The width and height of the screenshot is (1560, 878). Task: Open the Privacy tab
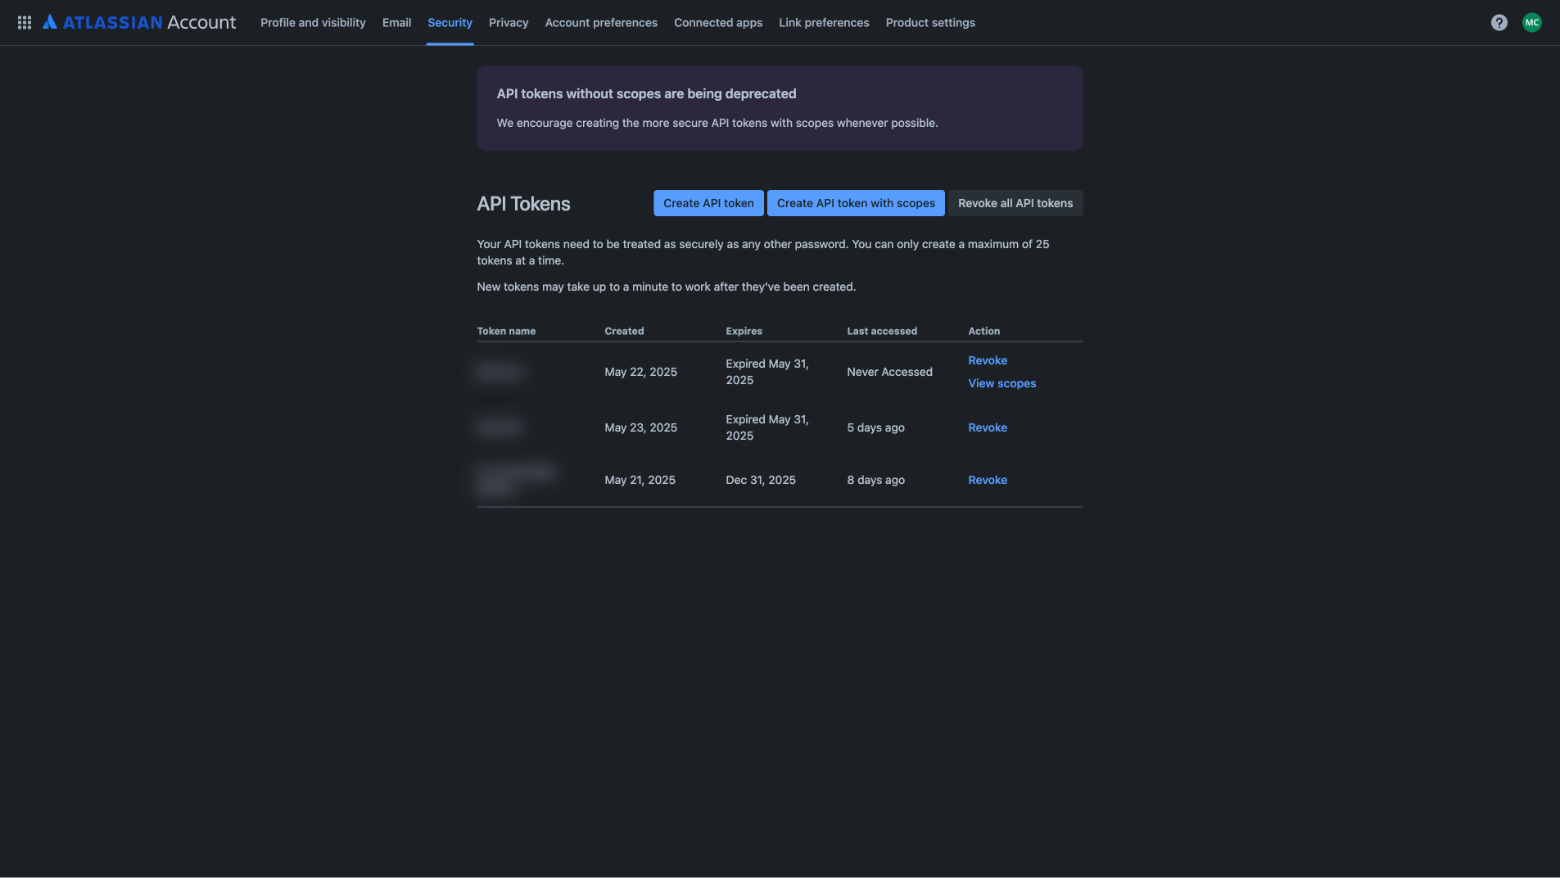[508, 22]
